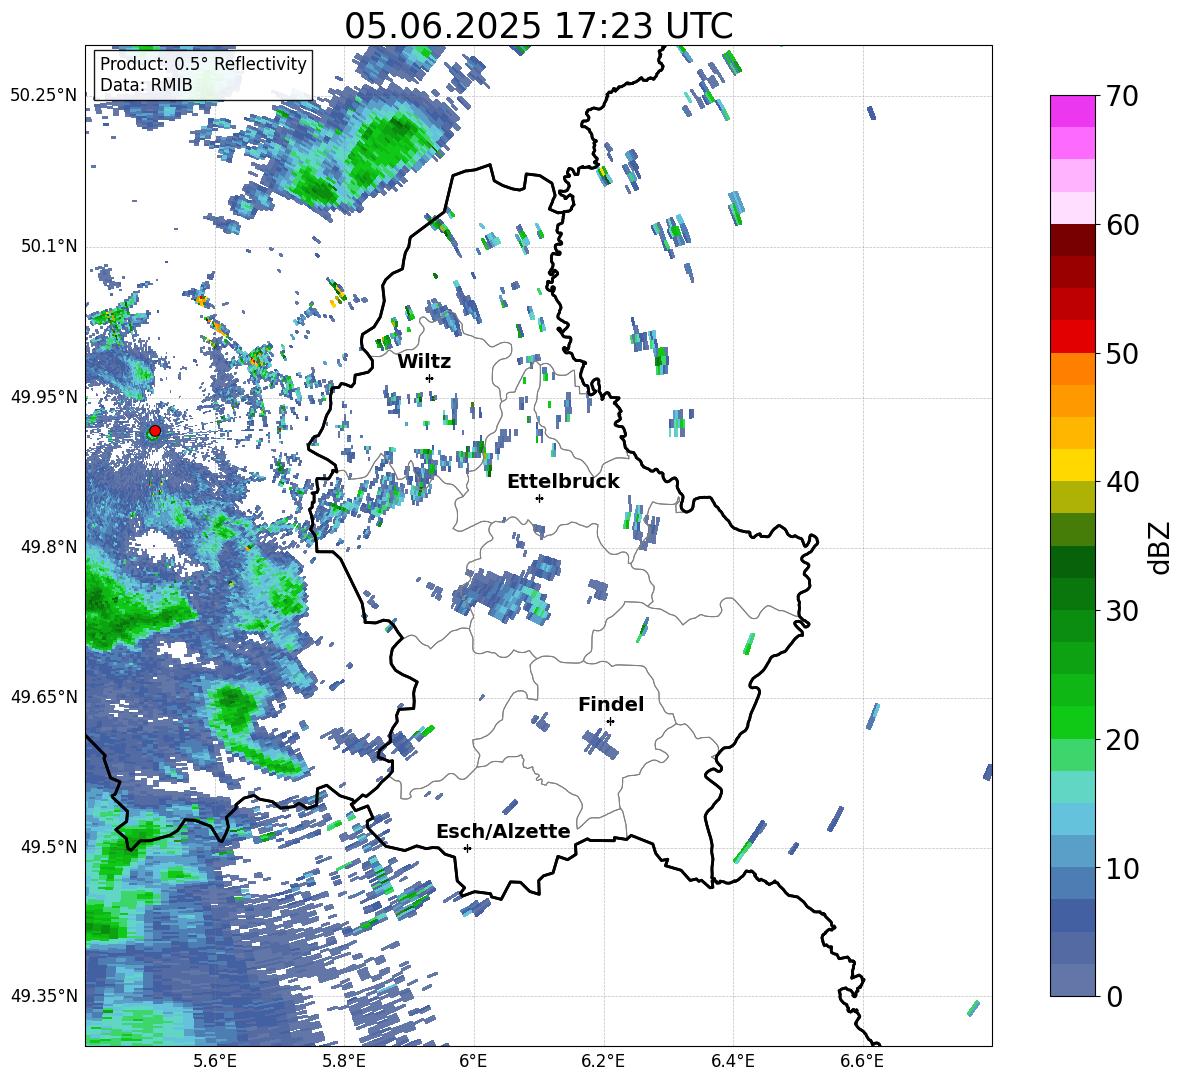Click the longitude label 6.4°E

[x=732, y=1061]
